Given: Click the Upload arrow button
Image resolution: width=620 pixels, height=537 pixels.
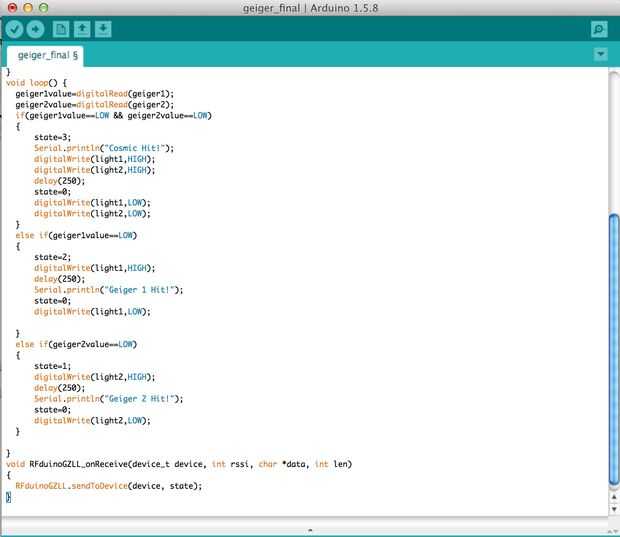Looking at the screenshot, I should coord(35,29).
